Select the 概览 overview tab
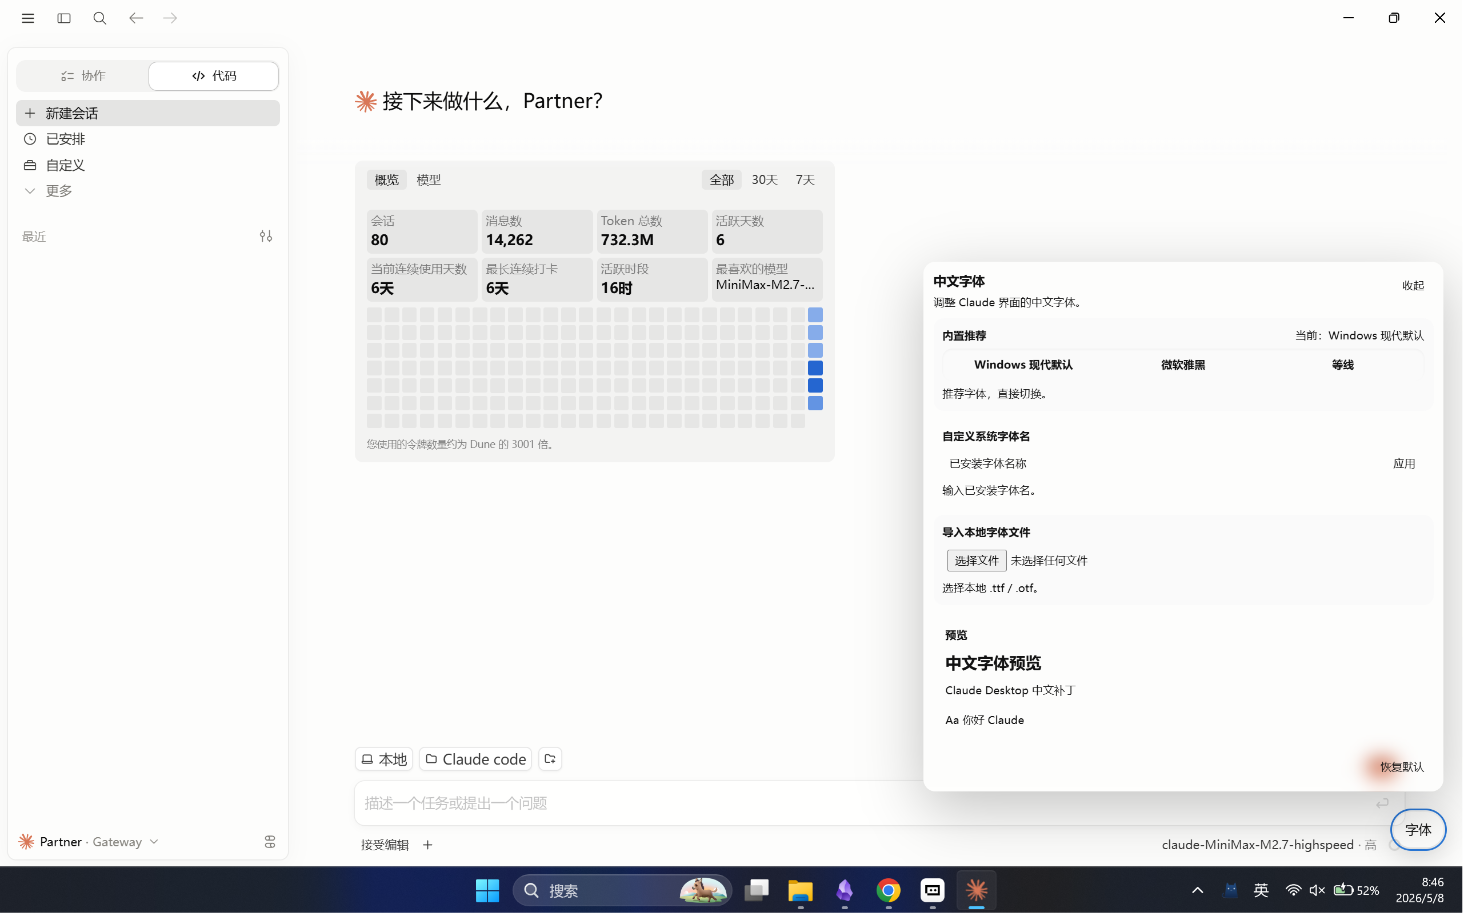The height and width of the screenshot is (913, 1463). (x=387, y=180)
